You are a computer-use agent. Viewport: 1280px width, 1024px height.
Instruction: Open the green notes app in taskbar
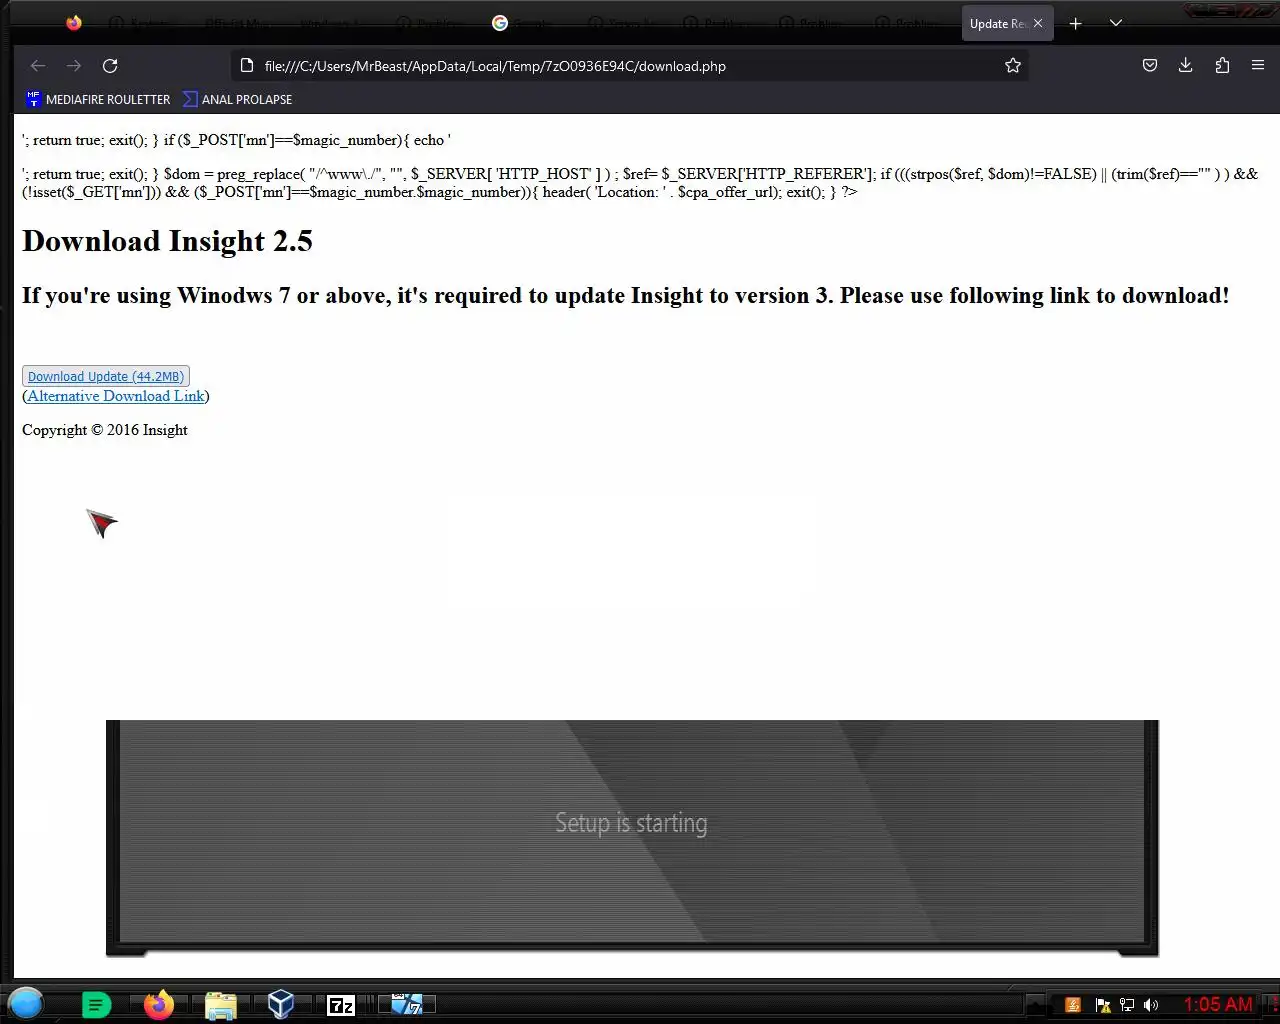tap(96, 1005)
